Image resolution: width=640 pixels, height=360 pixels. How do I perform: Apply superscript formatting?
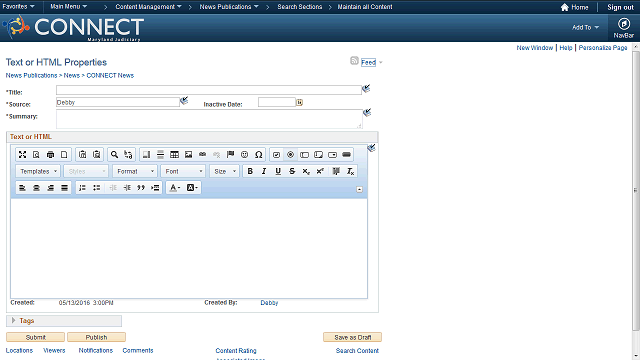point(320,171)
